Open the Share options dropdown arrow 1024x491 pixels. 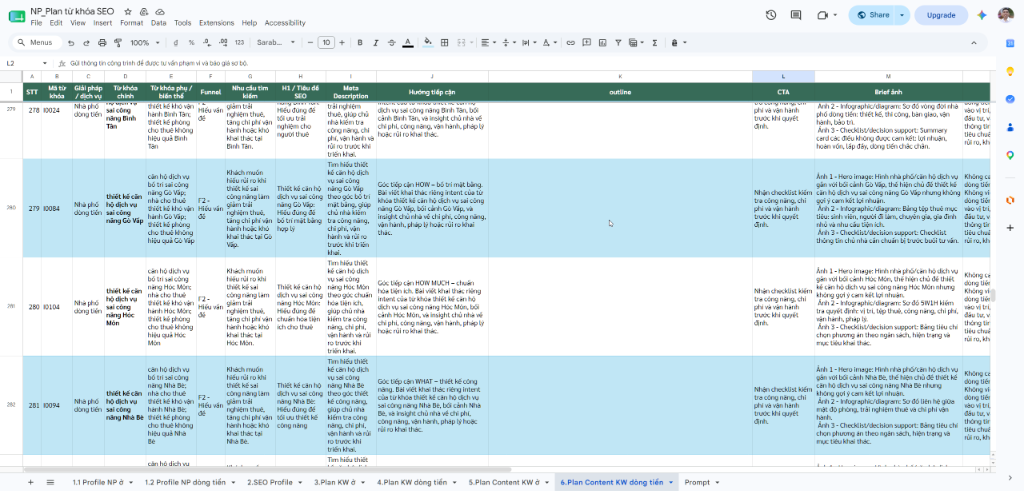[x=902, y=15]
